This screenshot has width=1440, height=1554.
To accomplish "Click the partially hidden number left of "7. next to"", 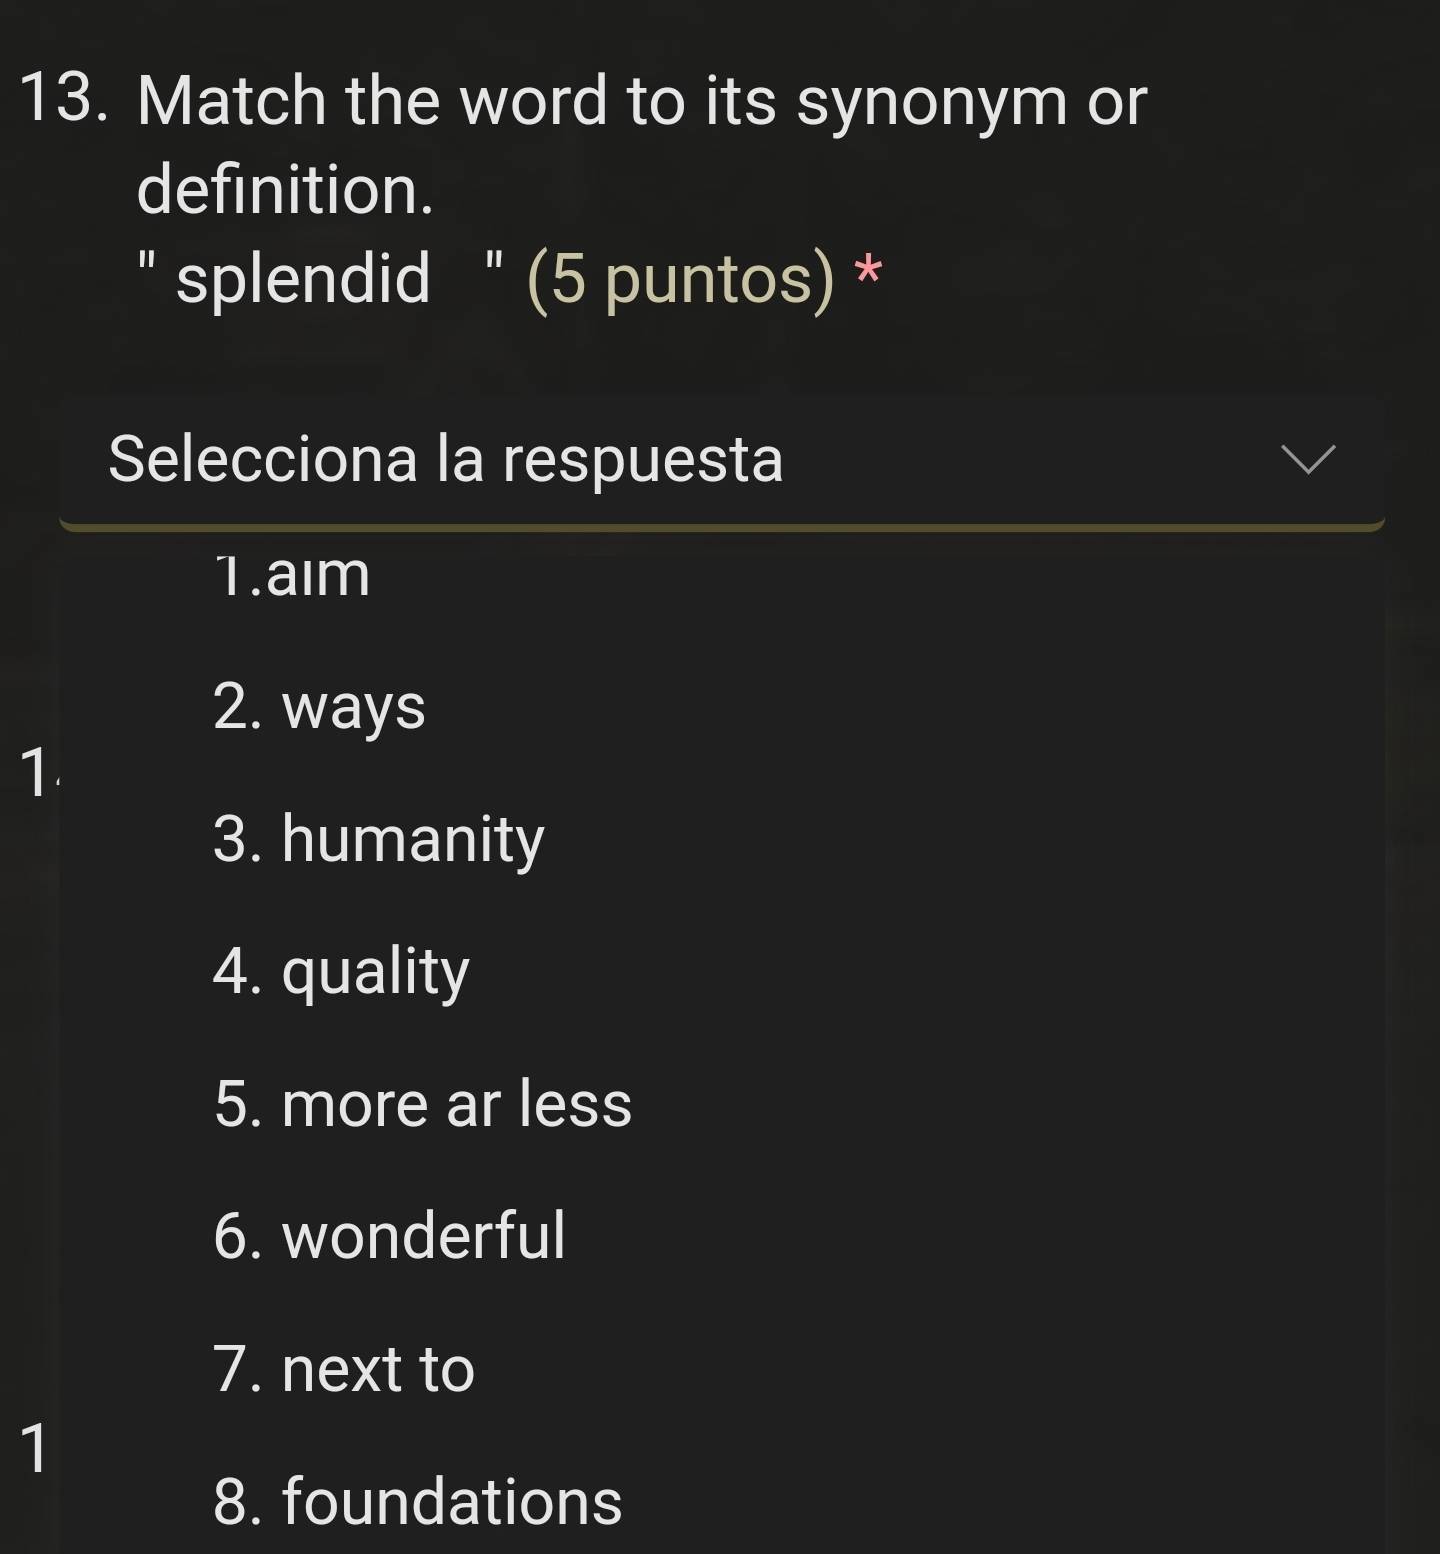I will click(33, 1448).
